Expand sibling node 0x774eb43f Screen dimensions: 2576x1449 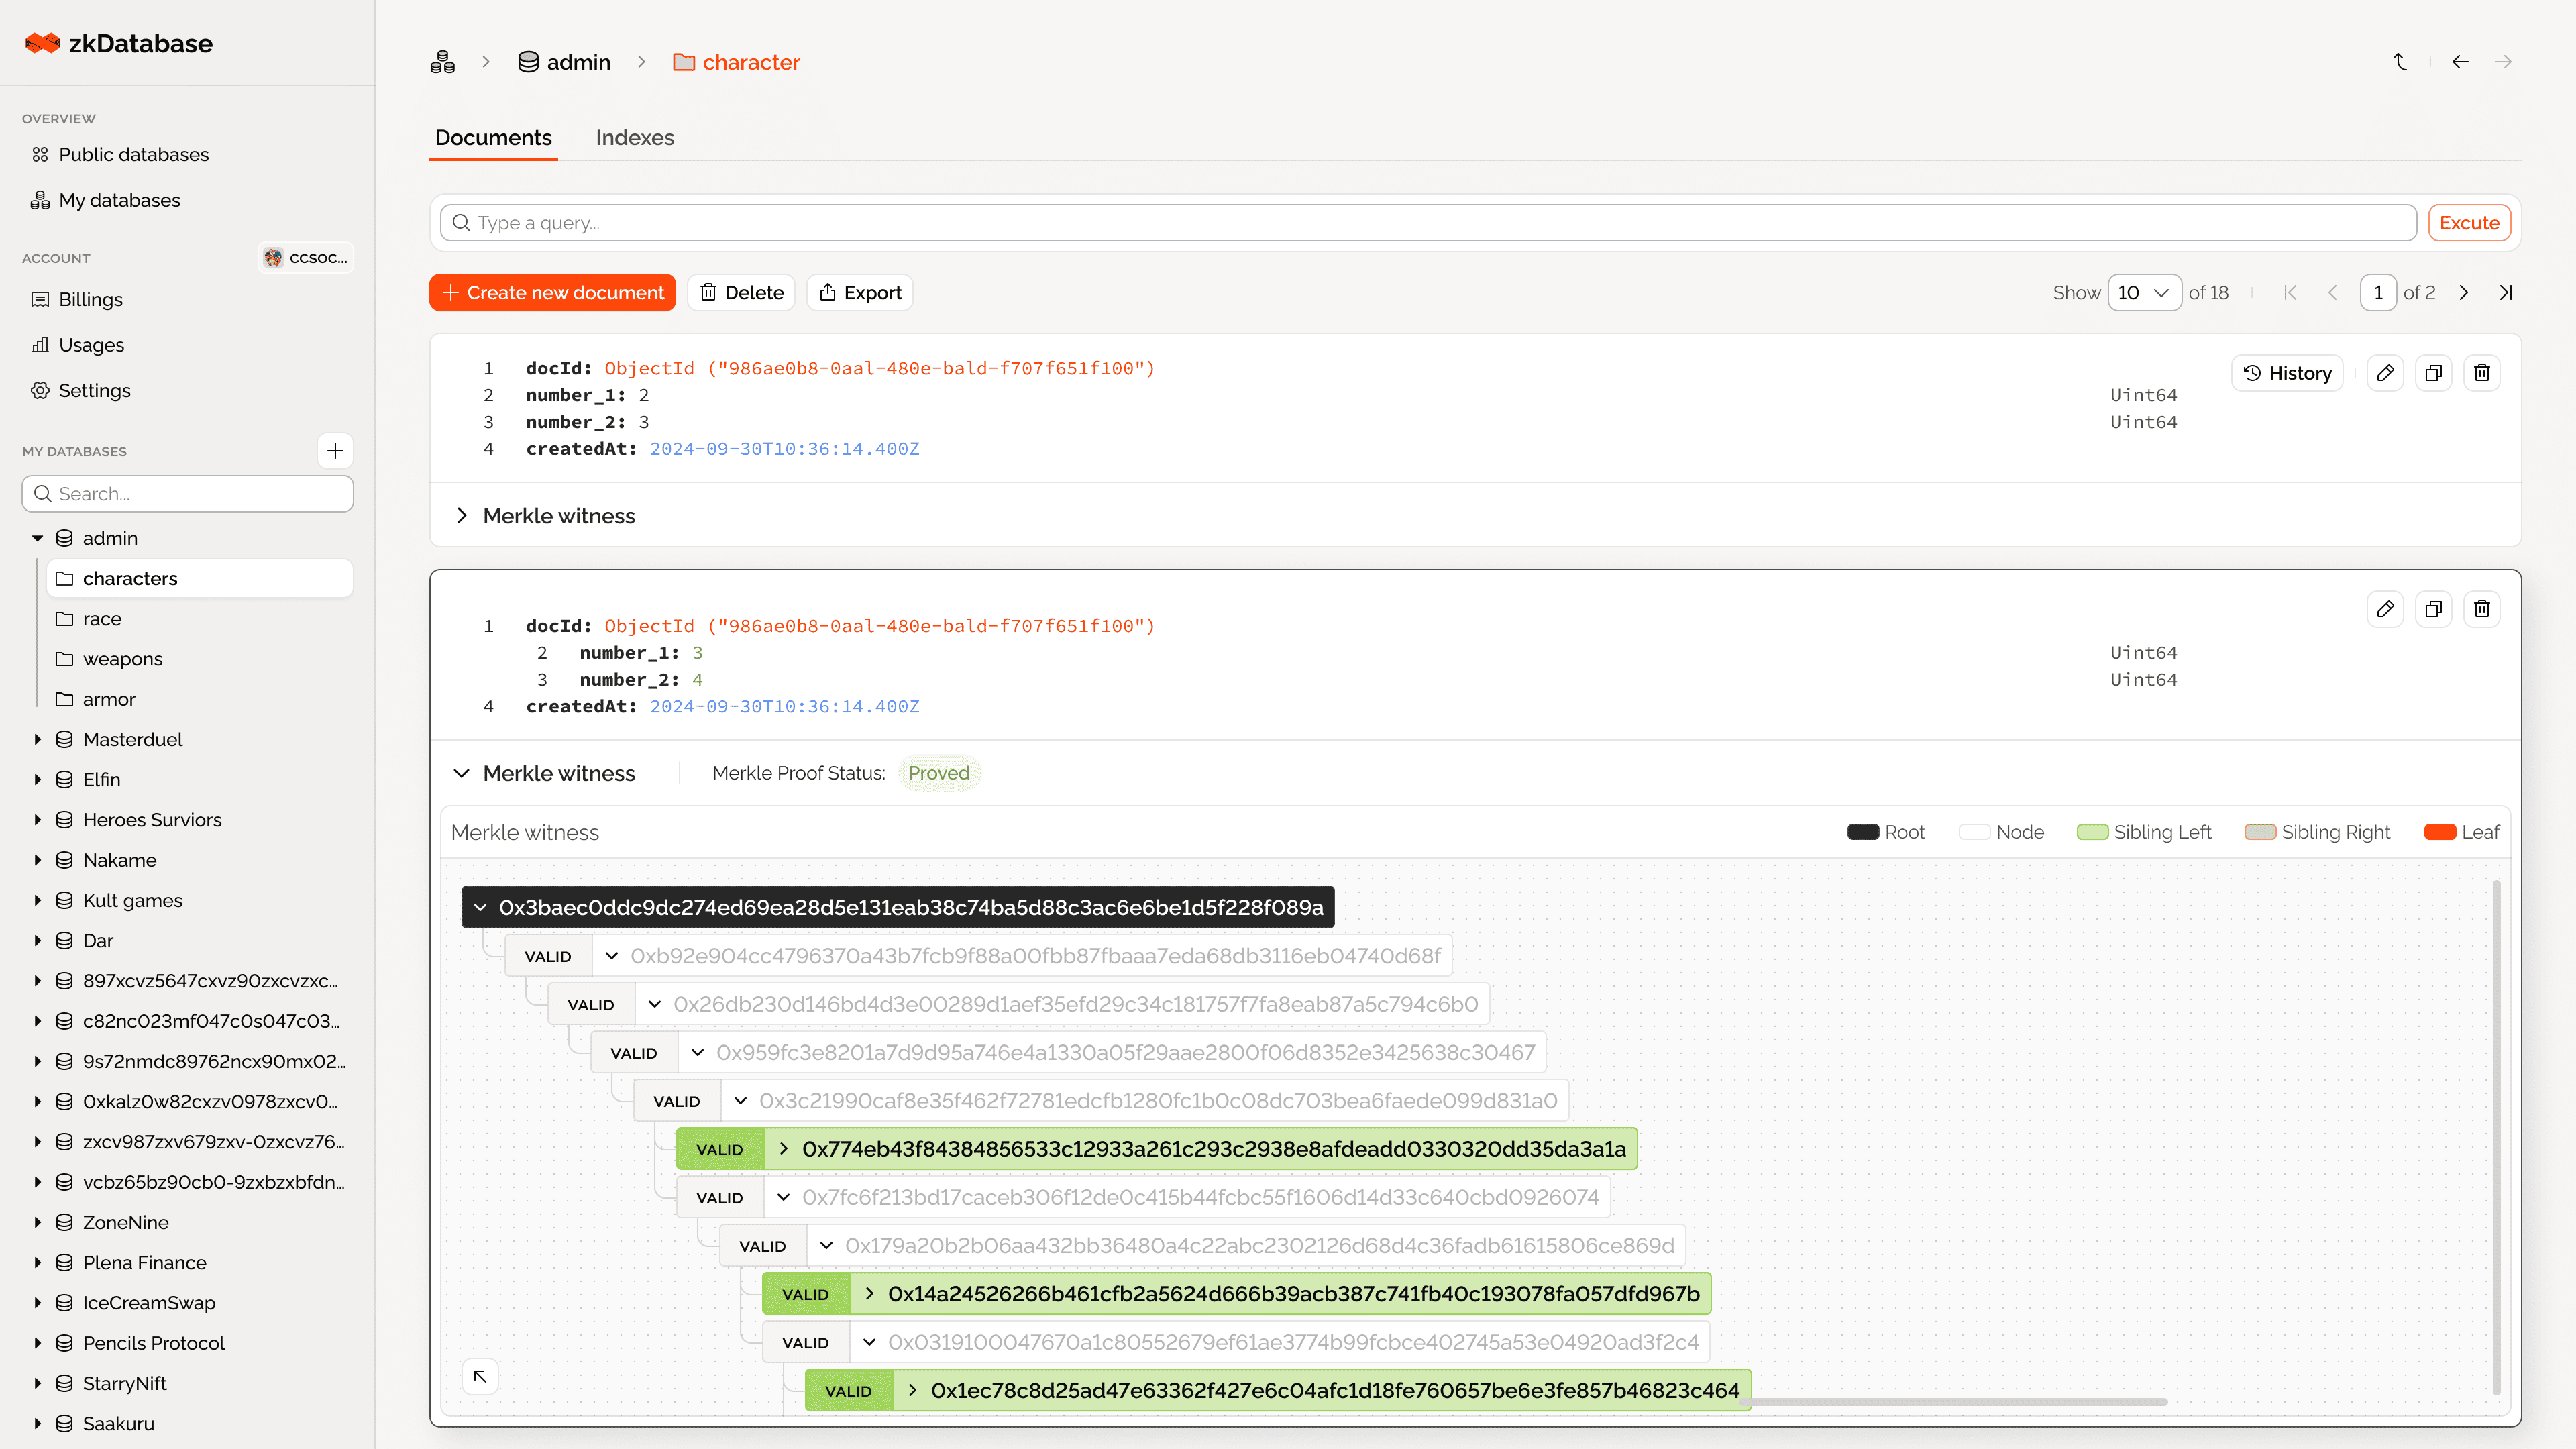point(784,1149)
